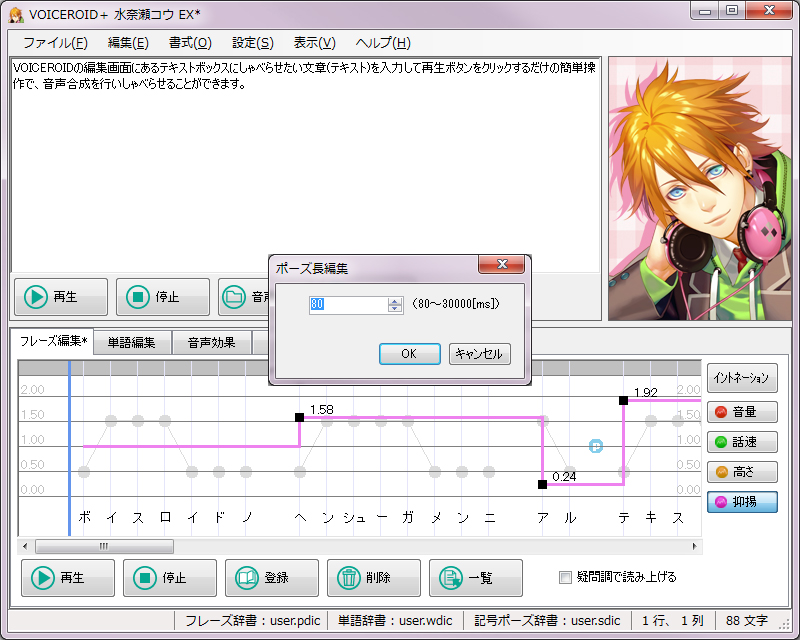Viewport: 800px width, 640px height.
Task: Stop phrase playback with the lower 停止 button
Action: click(x=170, y=578)
